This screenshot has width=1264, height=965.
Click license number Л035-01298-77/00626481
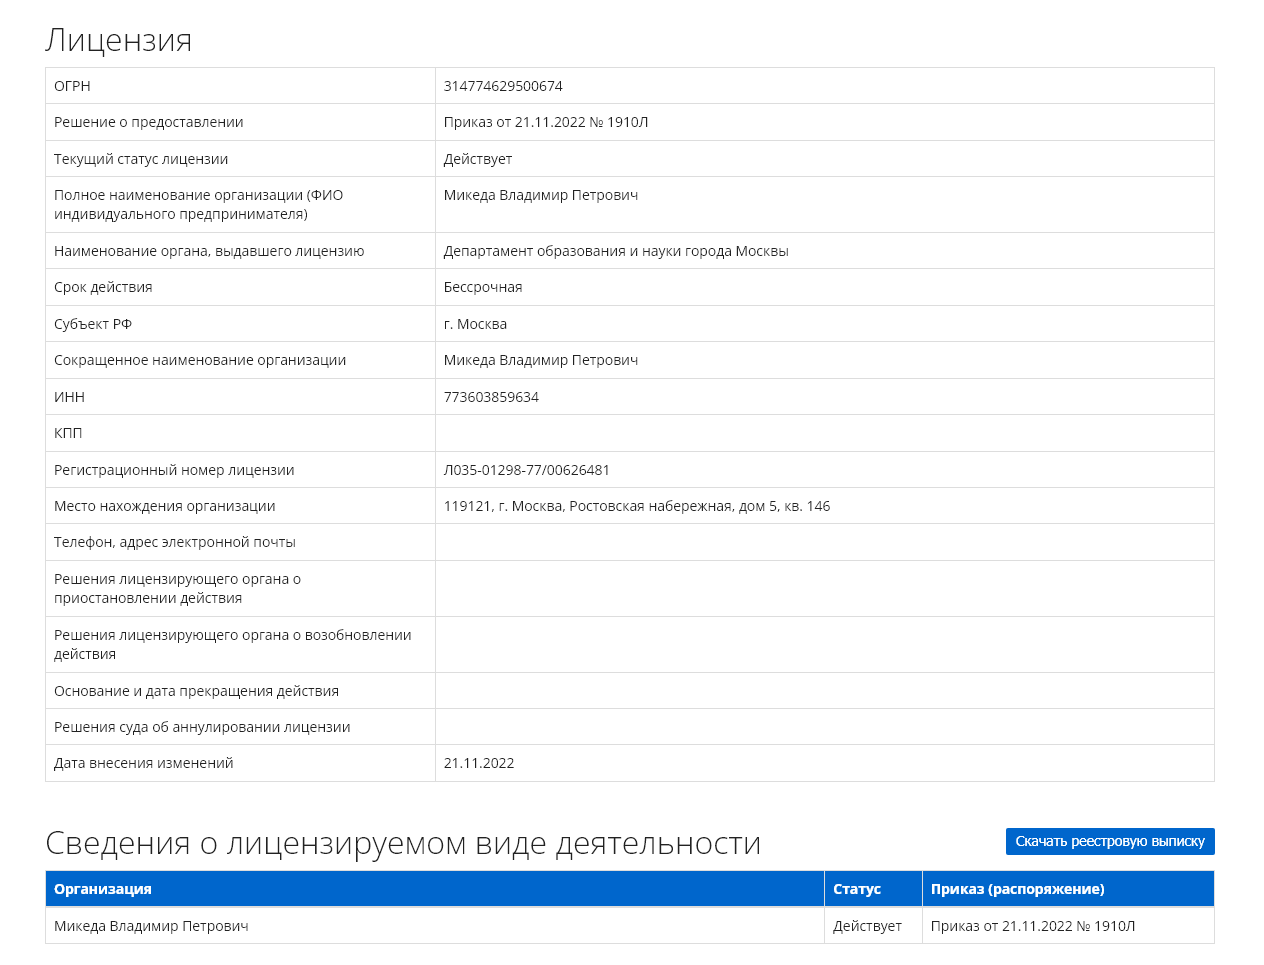[x=526, y=470]
